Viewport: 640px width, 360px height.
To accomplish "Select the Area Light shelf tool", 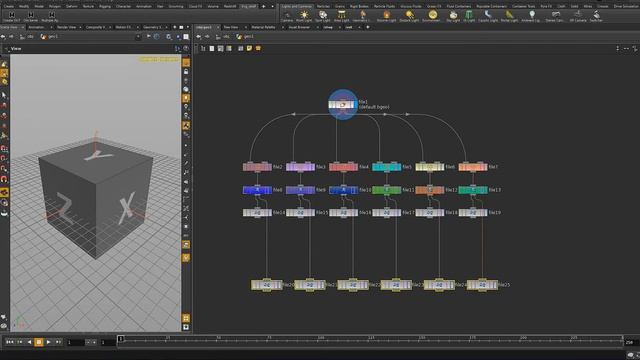I will [342, 16].
